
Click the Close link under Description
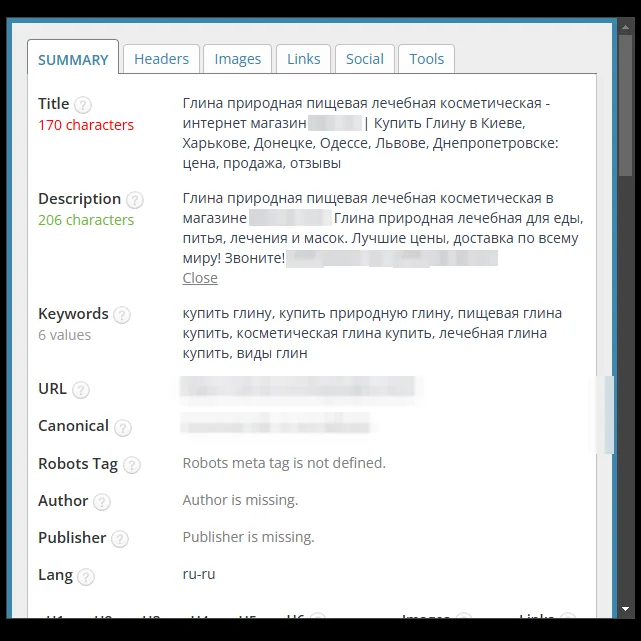click(x=200, y=278)
